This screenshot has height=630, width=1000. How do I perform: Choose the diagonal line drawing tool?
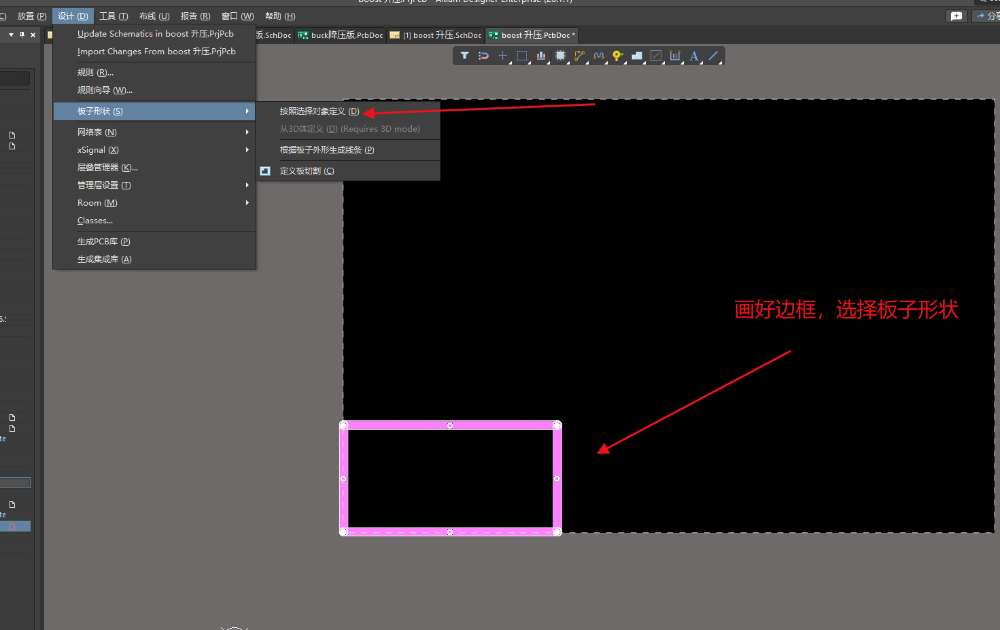pos(713,56)
